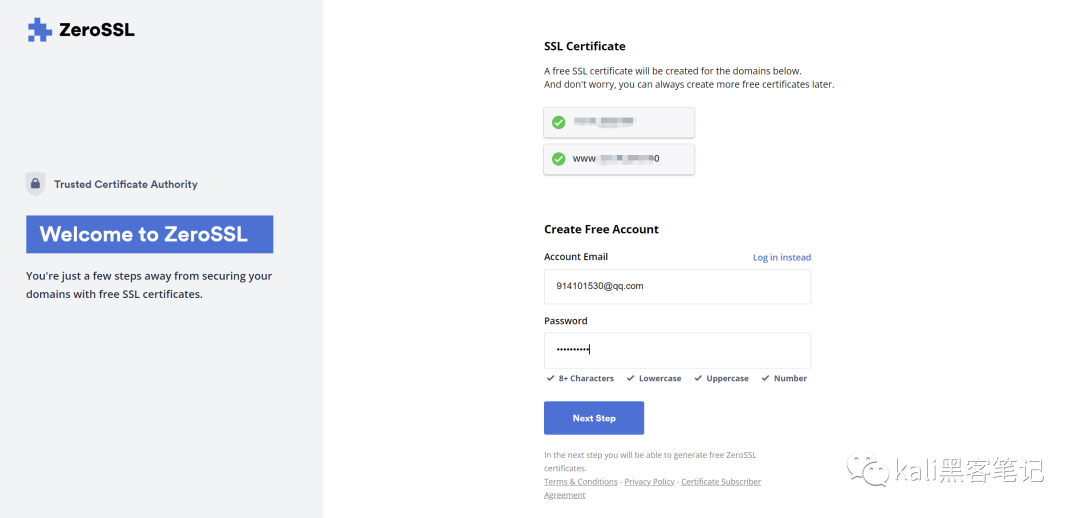Open Certificate Subscriber Agreement link
1080x518 pixels.
coord(720,482)
